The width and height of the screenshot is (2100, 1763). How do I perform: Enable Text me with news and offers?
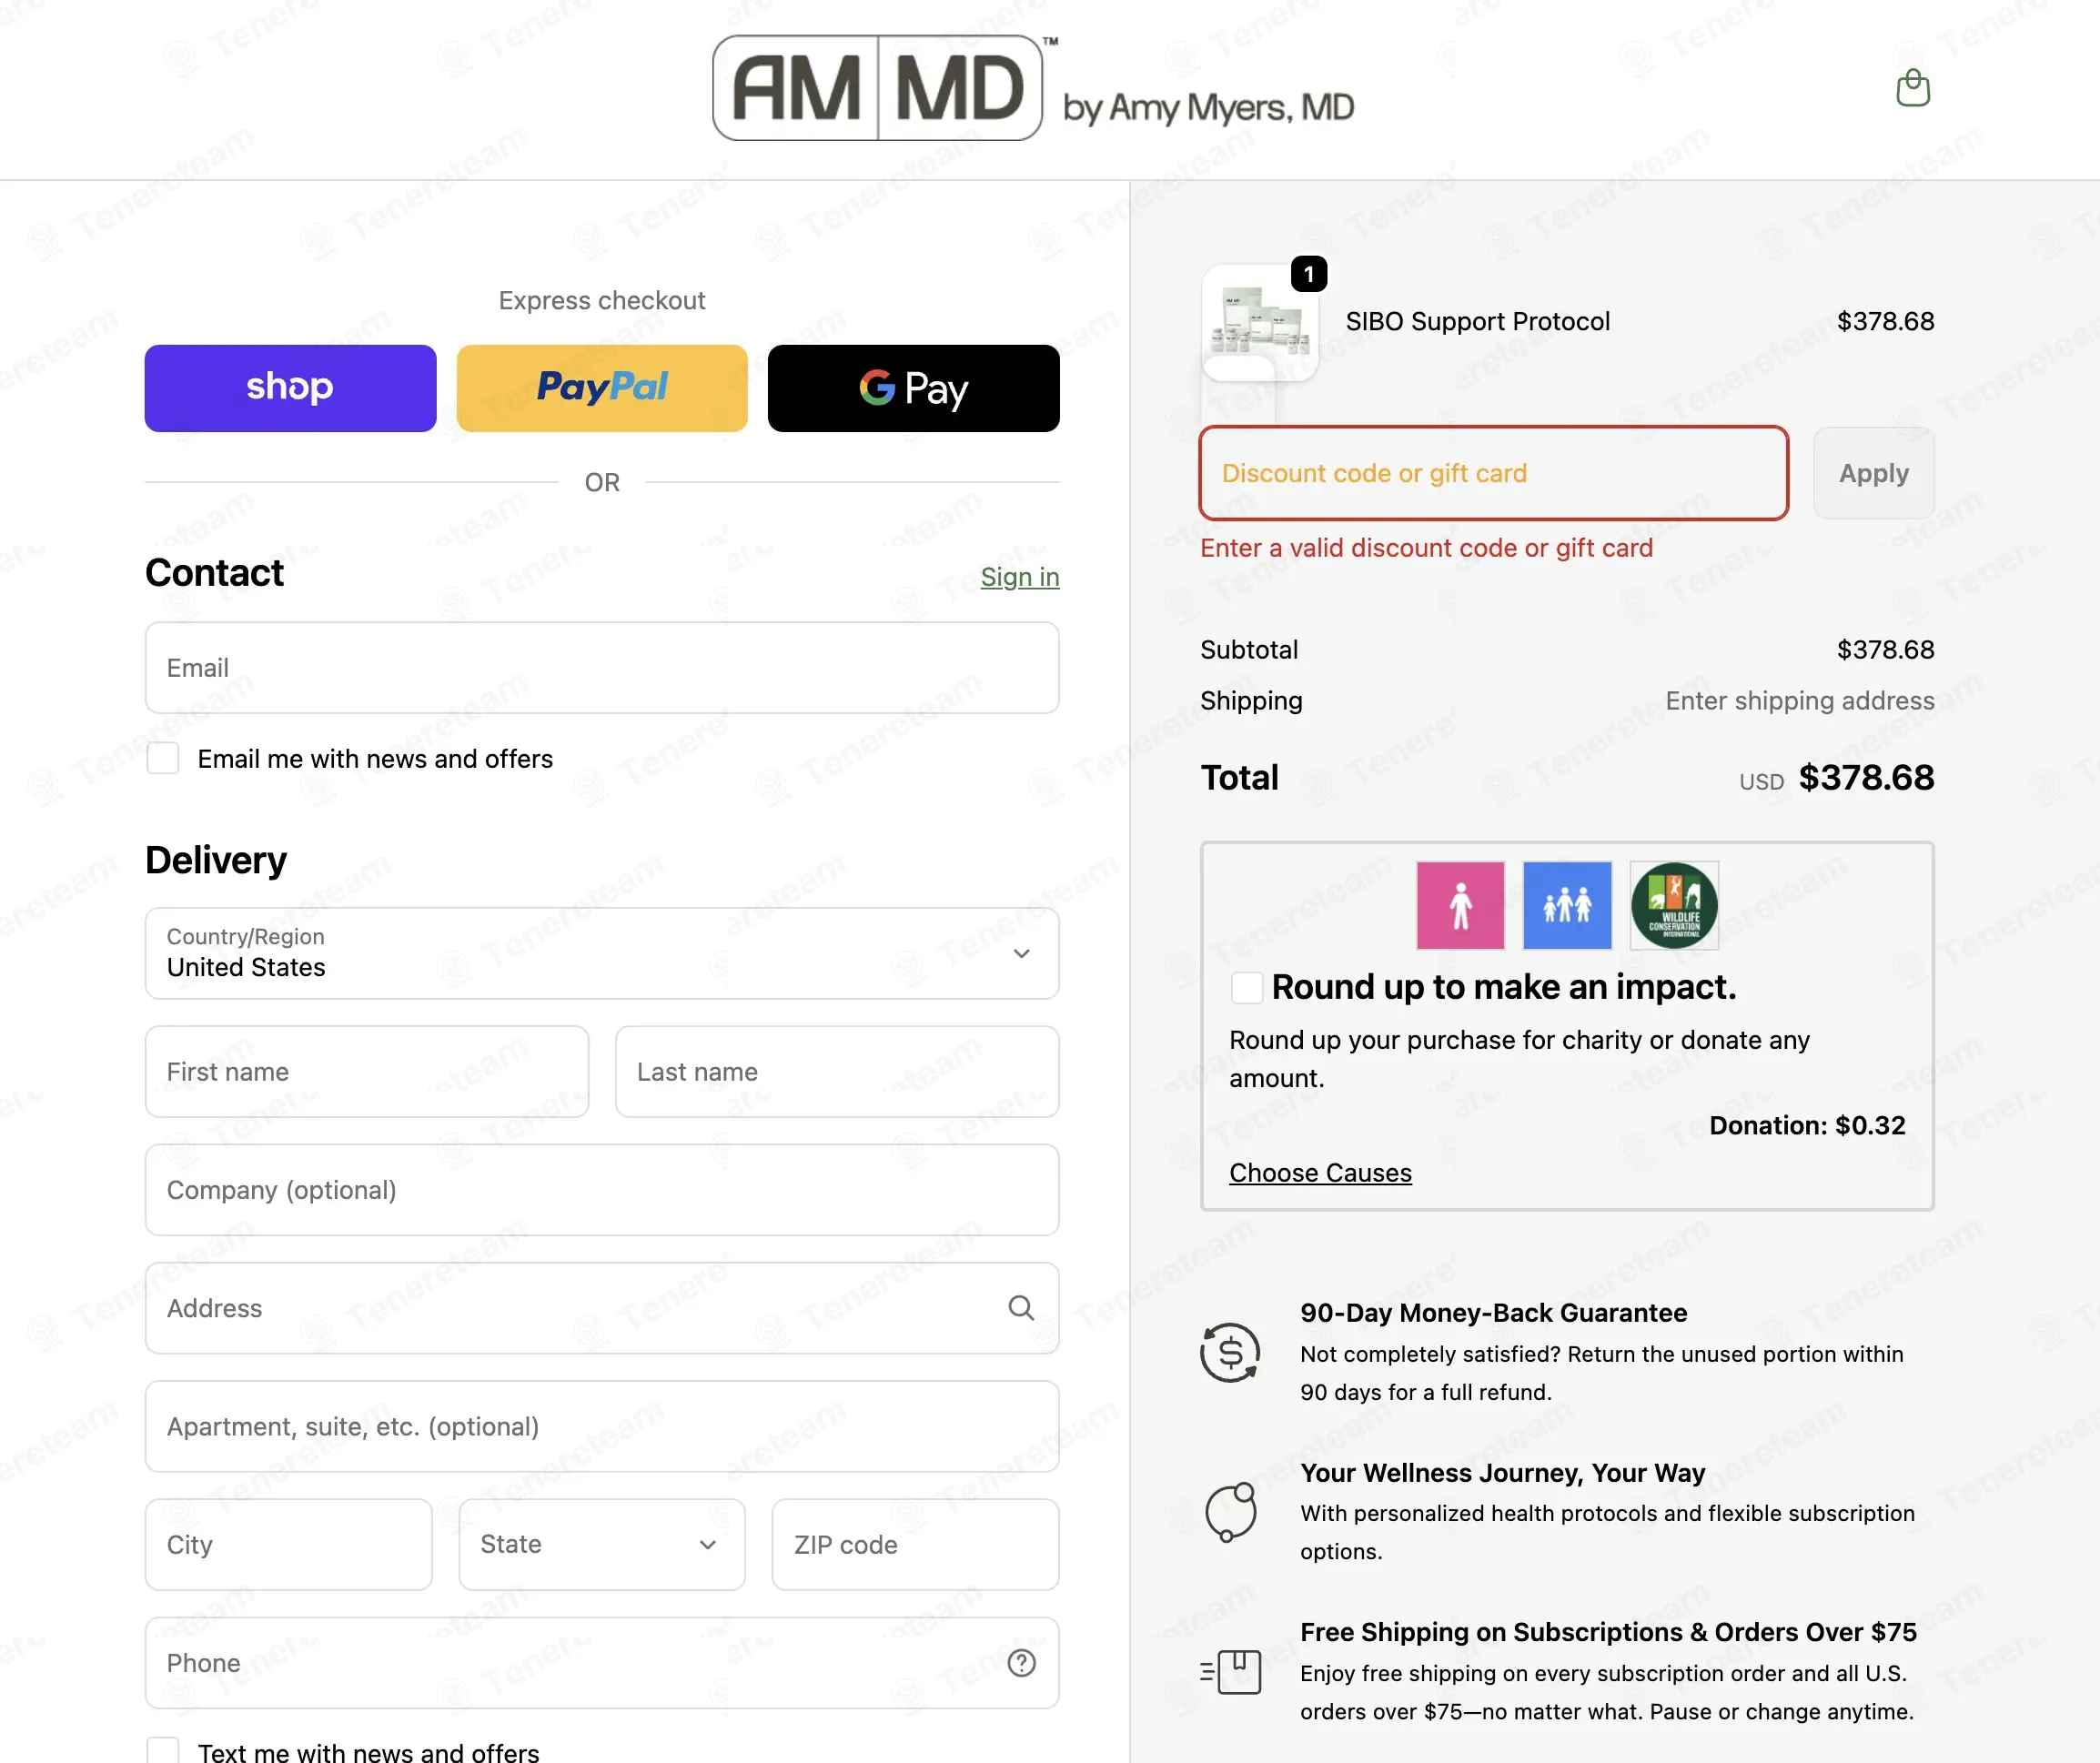pos(163,1751)
